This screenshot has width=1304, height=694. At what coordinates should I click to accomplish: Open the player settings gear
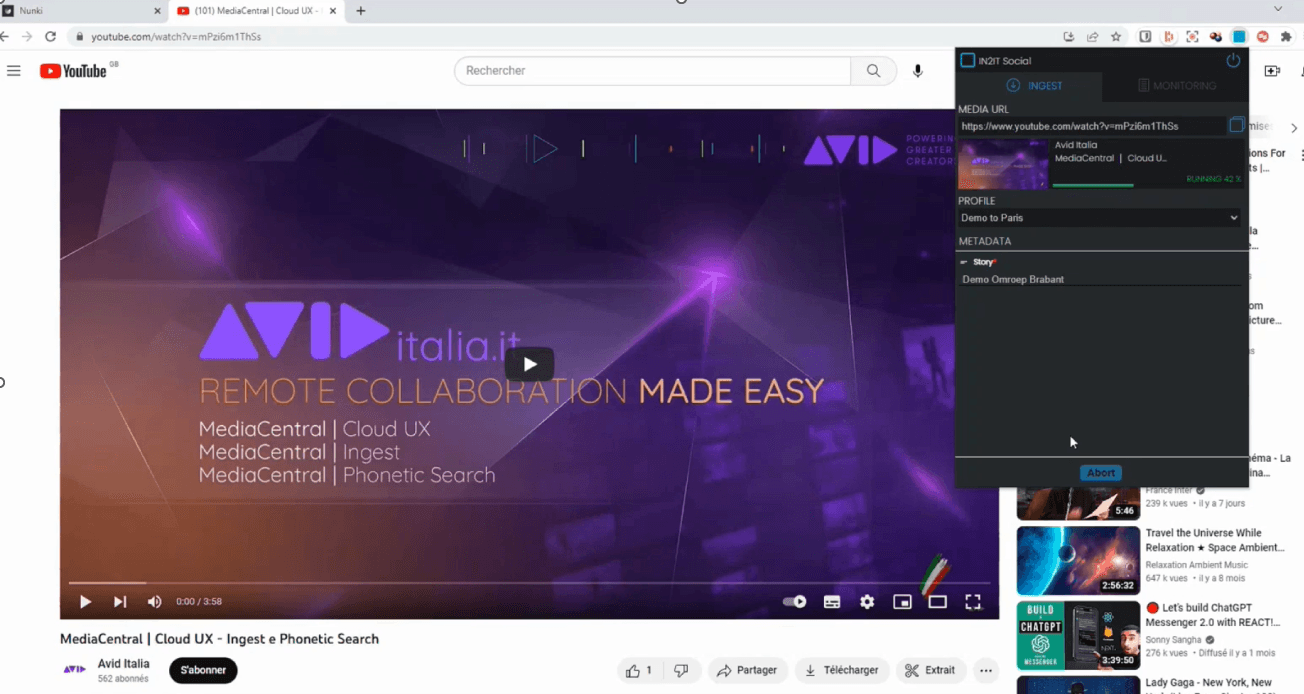[866, 601]
